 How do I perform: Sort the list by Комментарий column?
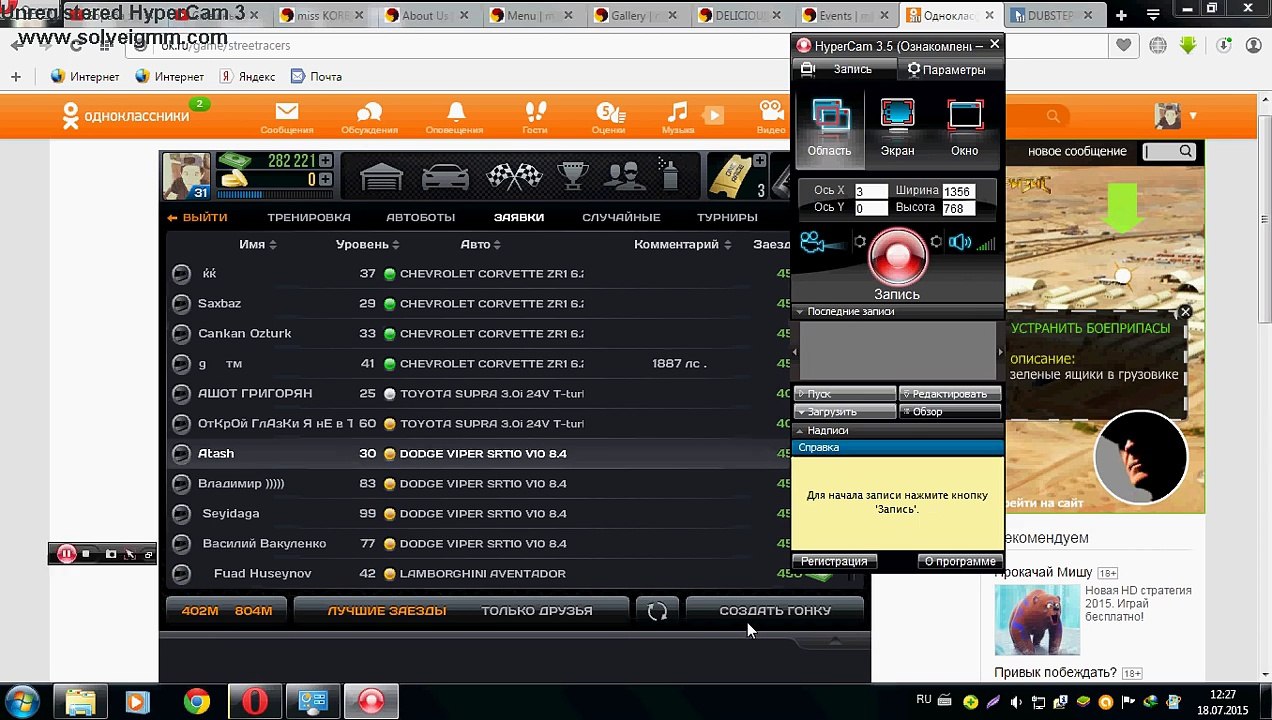click(682, 244)
